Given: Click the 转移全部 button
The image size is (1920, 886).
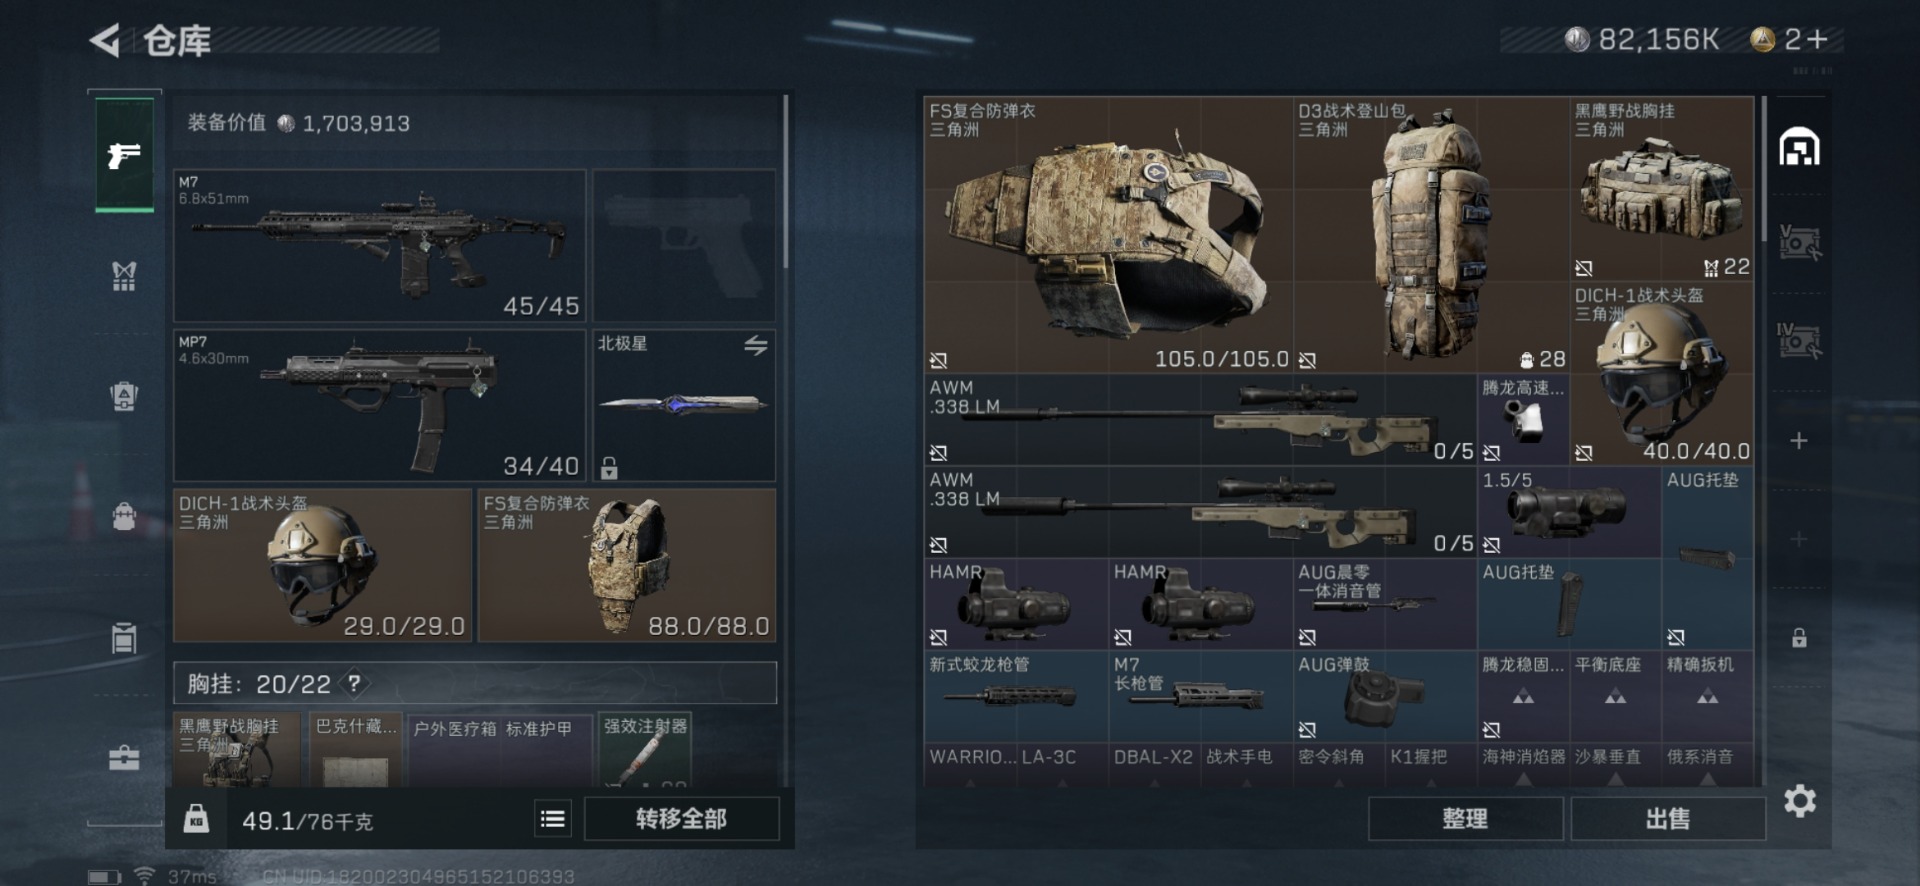Looking at the screenshot, I should (681, 819).
